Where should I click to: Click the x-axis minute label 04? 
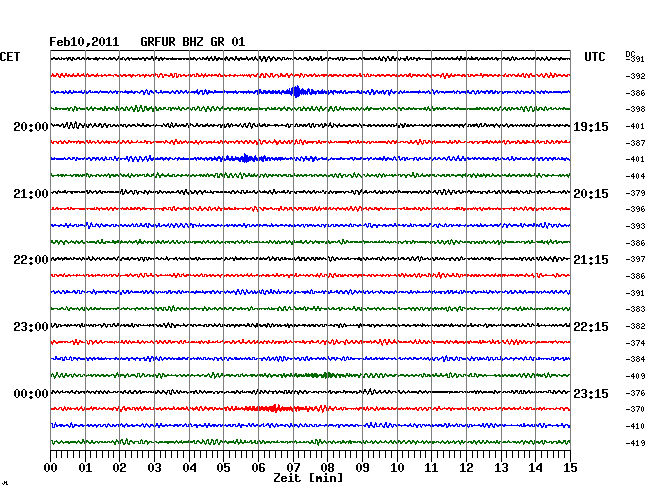click(189, 468)
